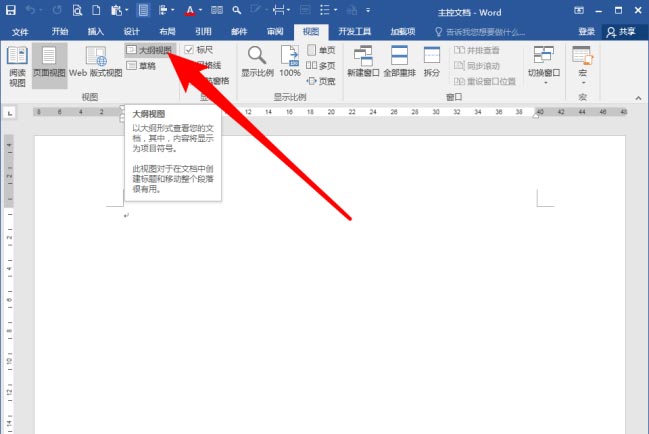Click the magnifier find icon in the quick access toolbar

pyautogui.click(x=236, y=10)
